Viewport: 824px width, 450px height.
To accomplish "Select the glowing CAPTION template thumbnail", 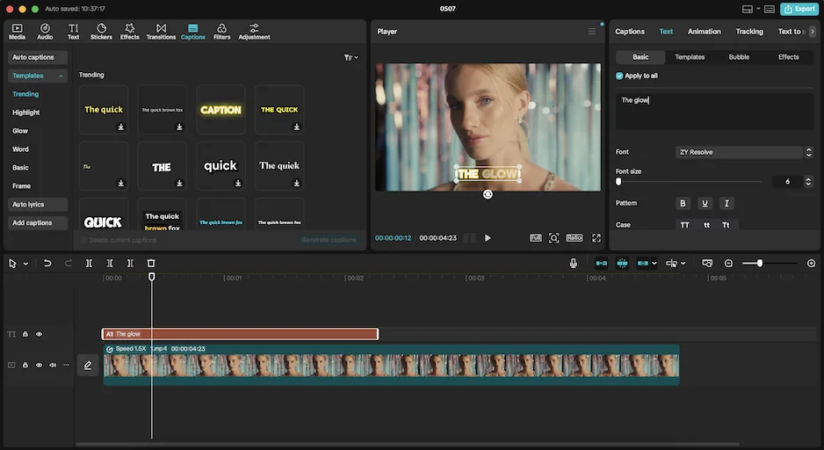I will [221, 109].
